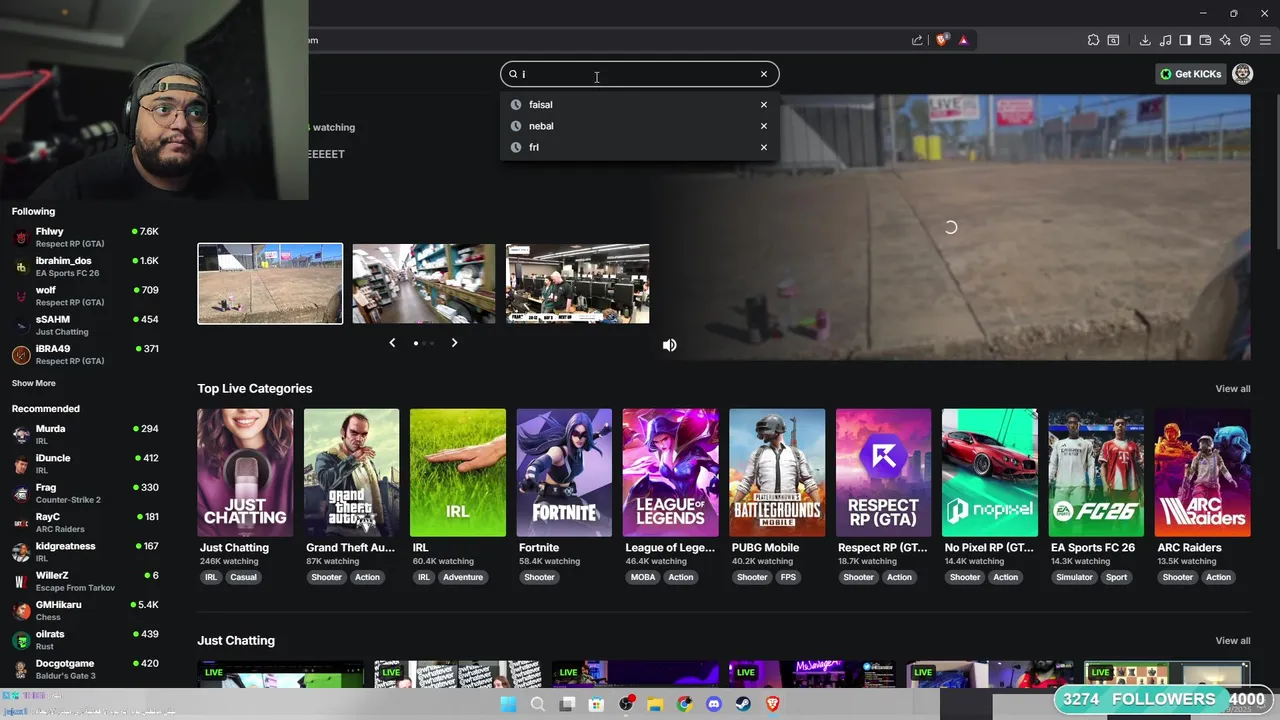The image size is (1280, 720).
Task: Click the Casual tag under Just Chatting
Action: 244,577
